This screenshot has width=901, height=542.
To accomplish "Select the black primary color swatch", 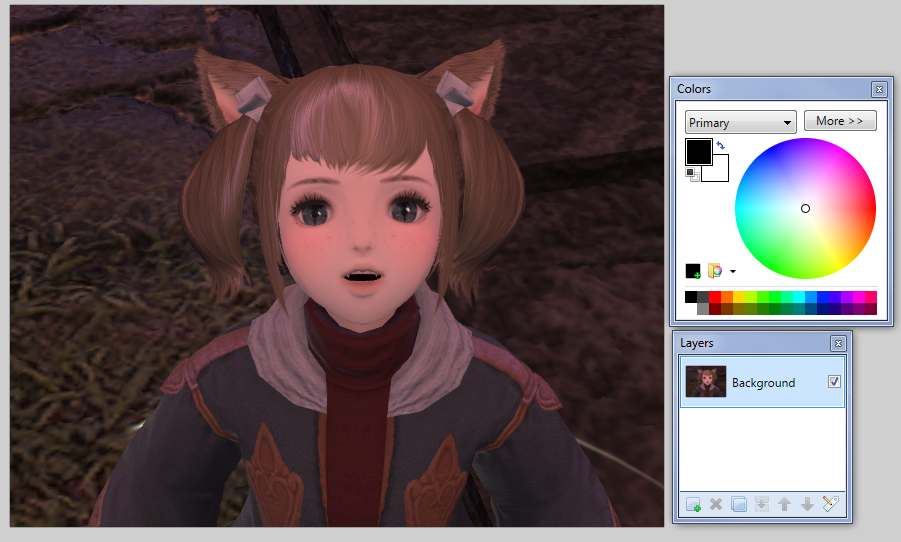I will [x=699, y=152].
